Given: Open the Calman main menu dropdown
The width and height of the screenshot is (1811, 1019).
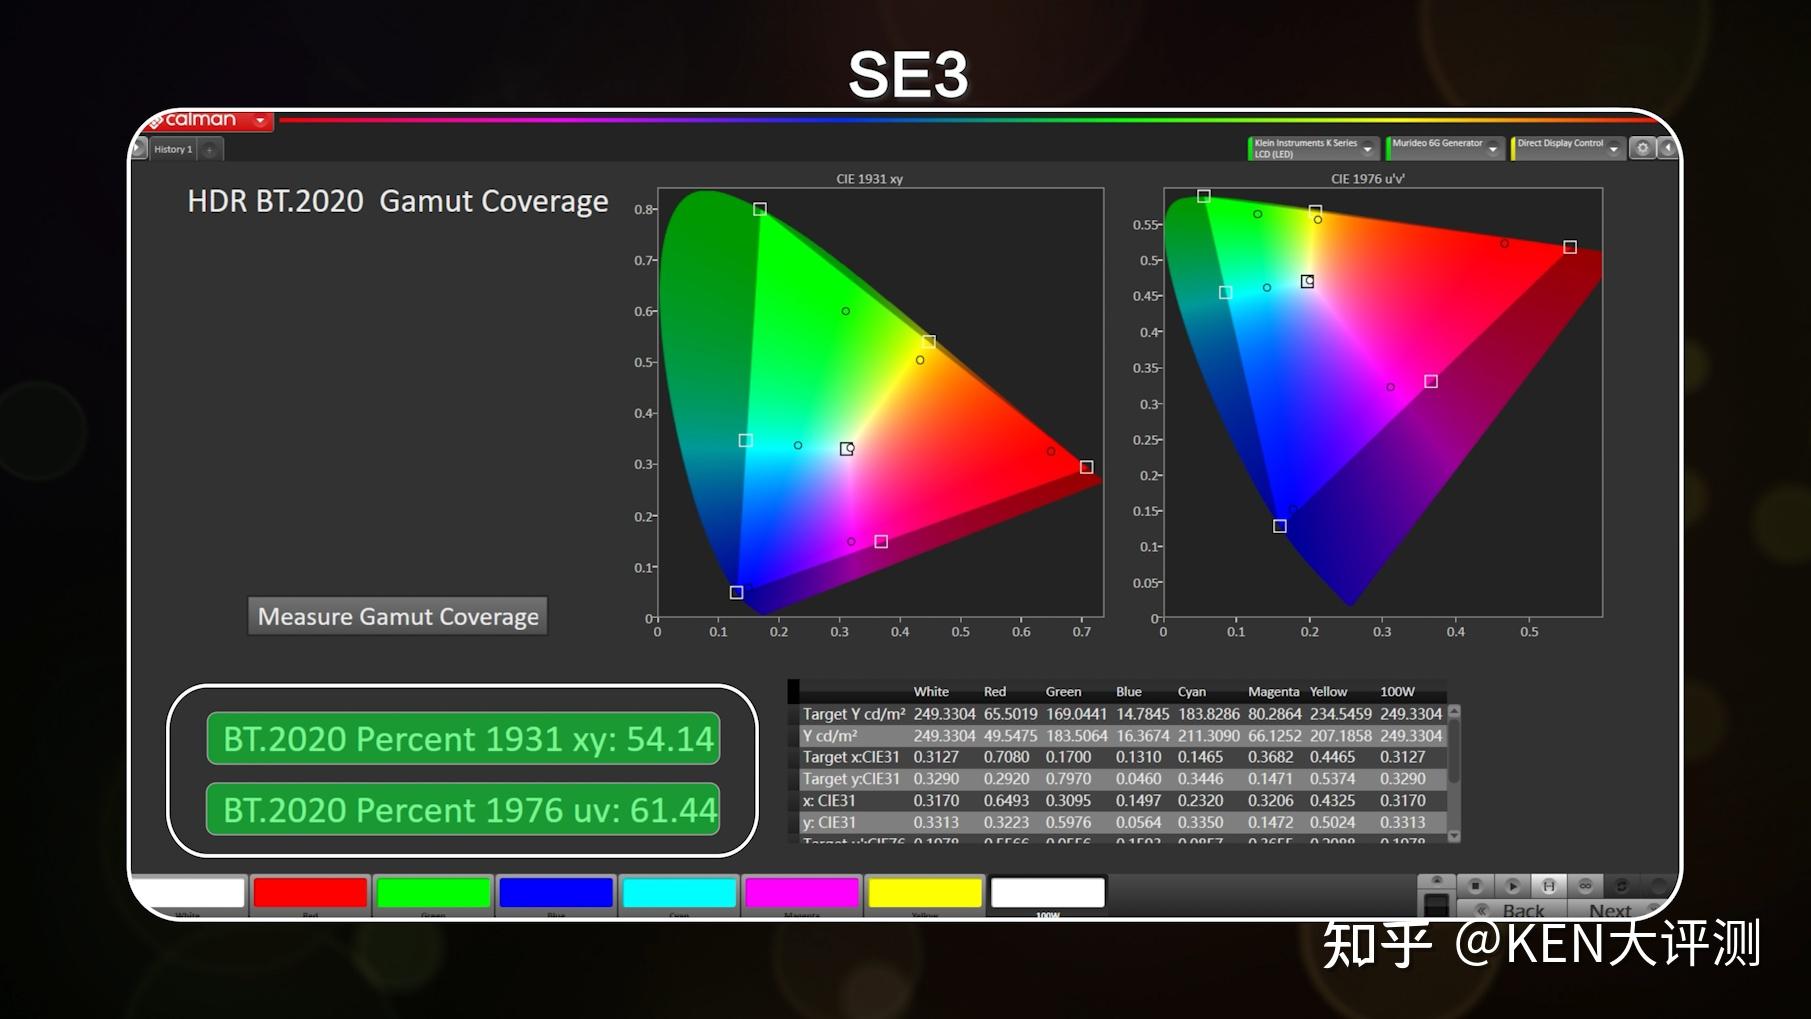Looking at the screenshot, I should tap(259, 121).
